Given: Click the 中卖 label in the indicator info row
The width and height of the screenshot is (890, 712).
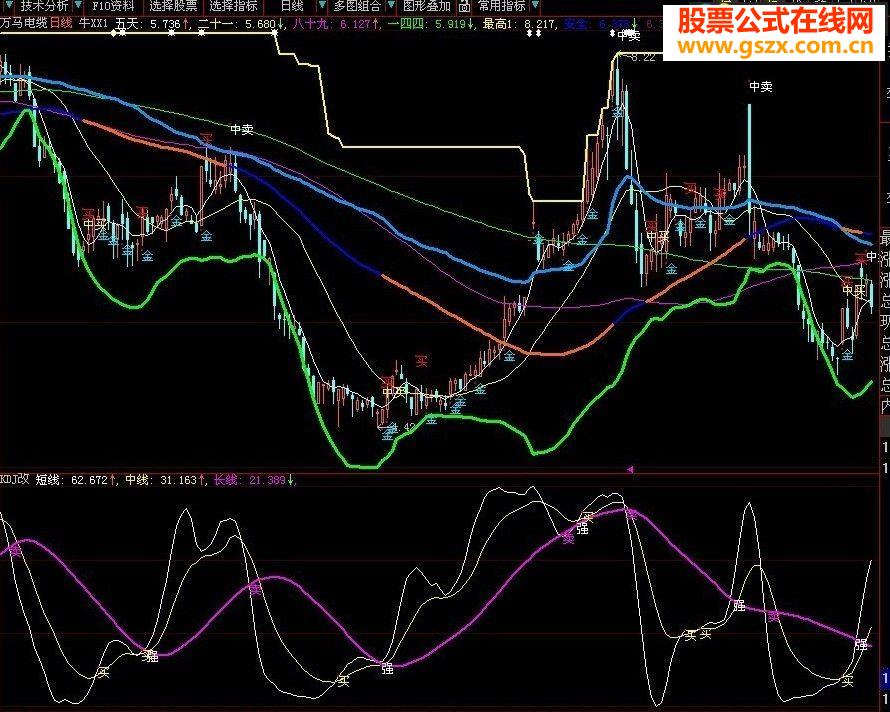Looking at the screenshot, I should pyautogui.click(x=623, y=33).
